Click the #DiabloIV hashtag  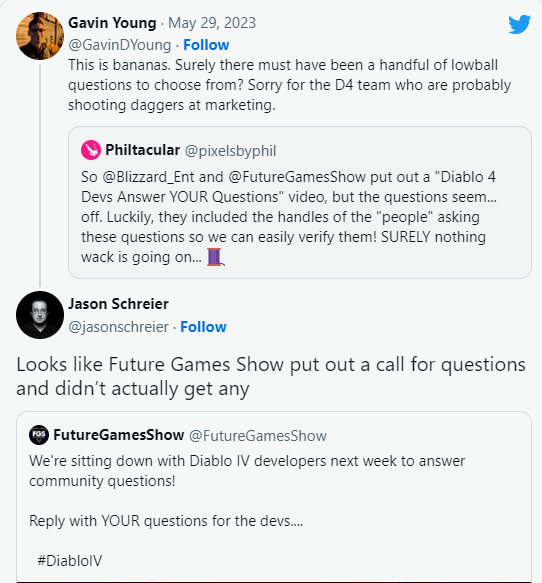(70, 561)
